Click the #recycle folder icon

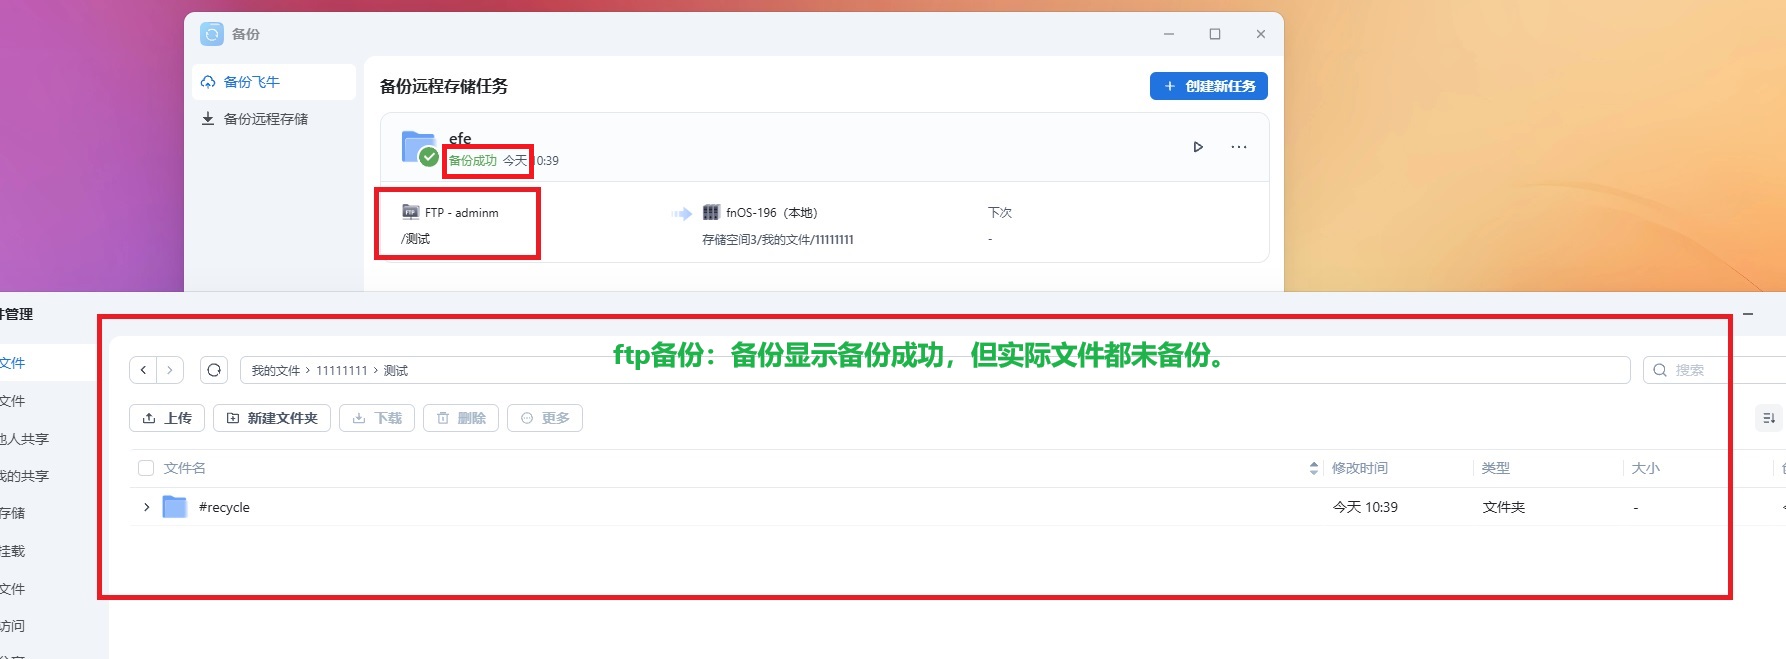(x=175, y=507)
